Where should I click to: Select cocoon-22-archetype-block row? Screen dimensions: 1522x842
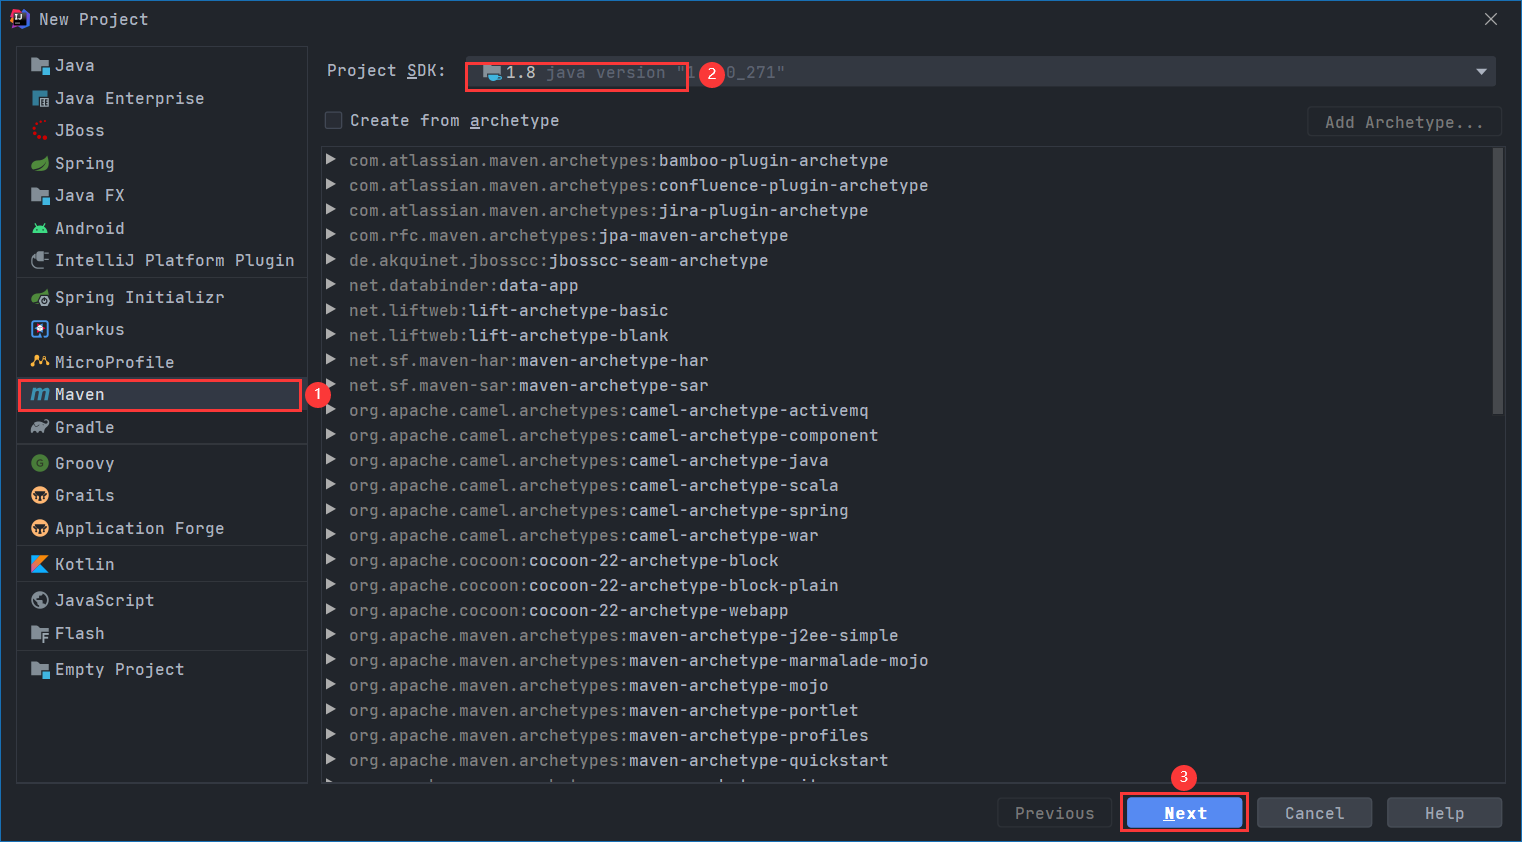click(908, 561)
